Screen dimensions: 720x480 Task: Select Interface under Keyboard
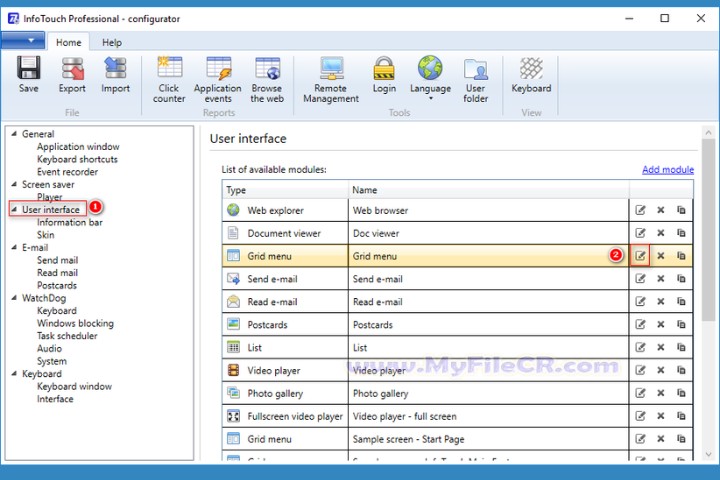point(55,399)
